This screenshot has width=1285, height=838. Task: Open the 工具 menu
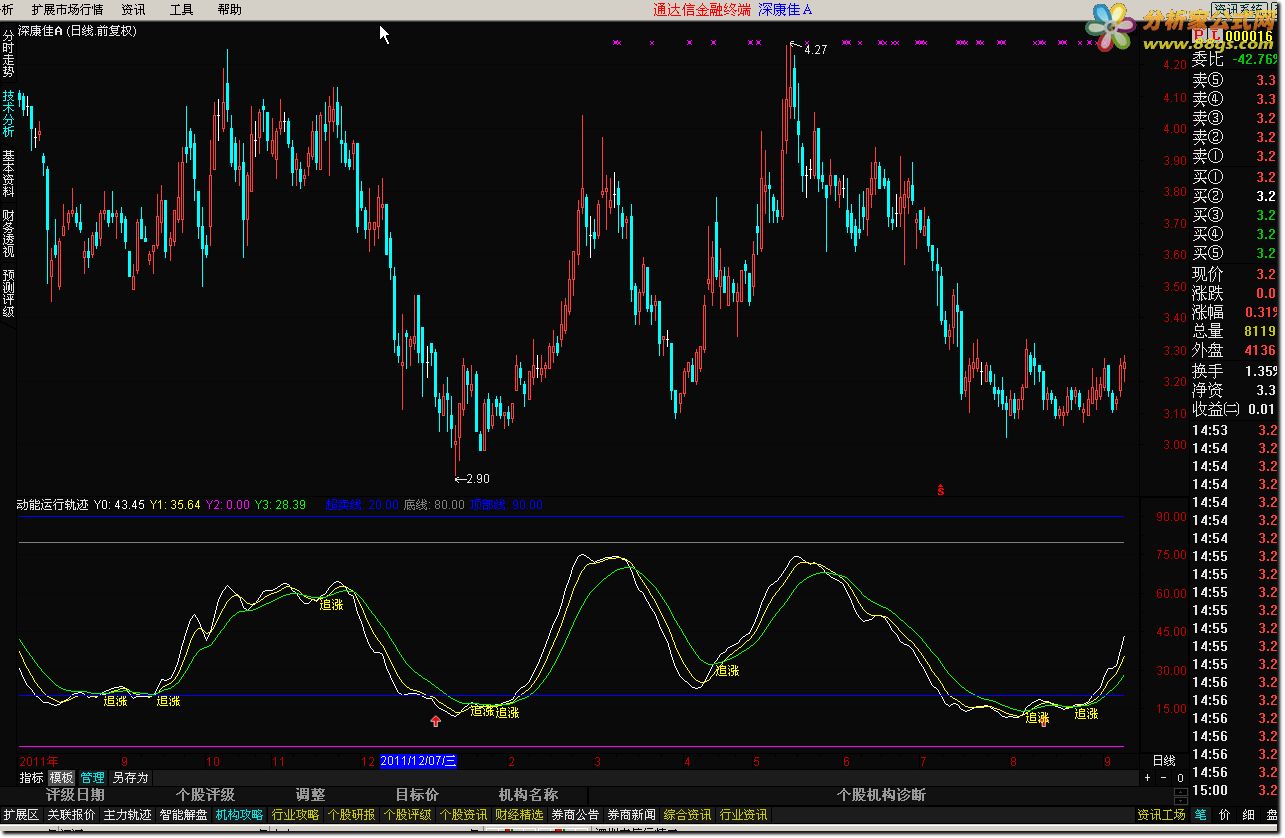click(181, 9)
